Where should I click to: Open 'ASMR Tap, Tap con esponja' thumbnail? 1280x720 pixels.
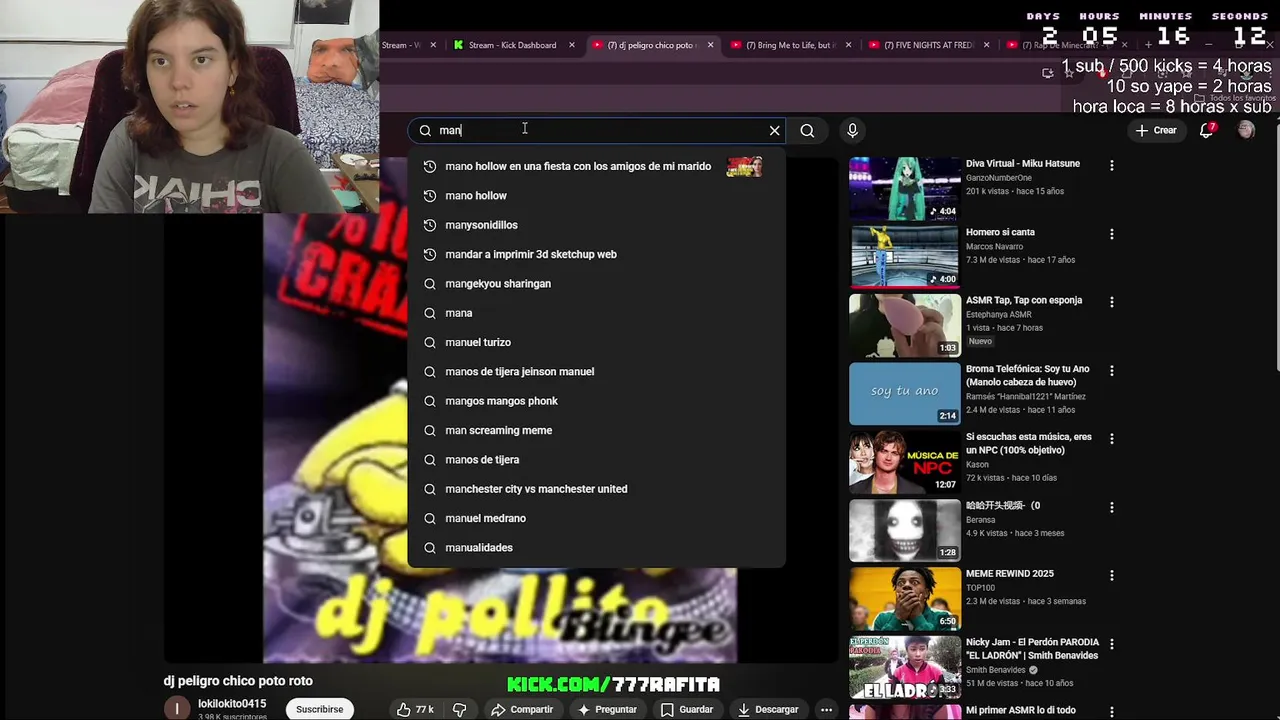pos(905,325)
